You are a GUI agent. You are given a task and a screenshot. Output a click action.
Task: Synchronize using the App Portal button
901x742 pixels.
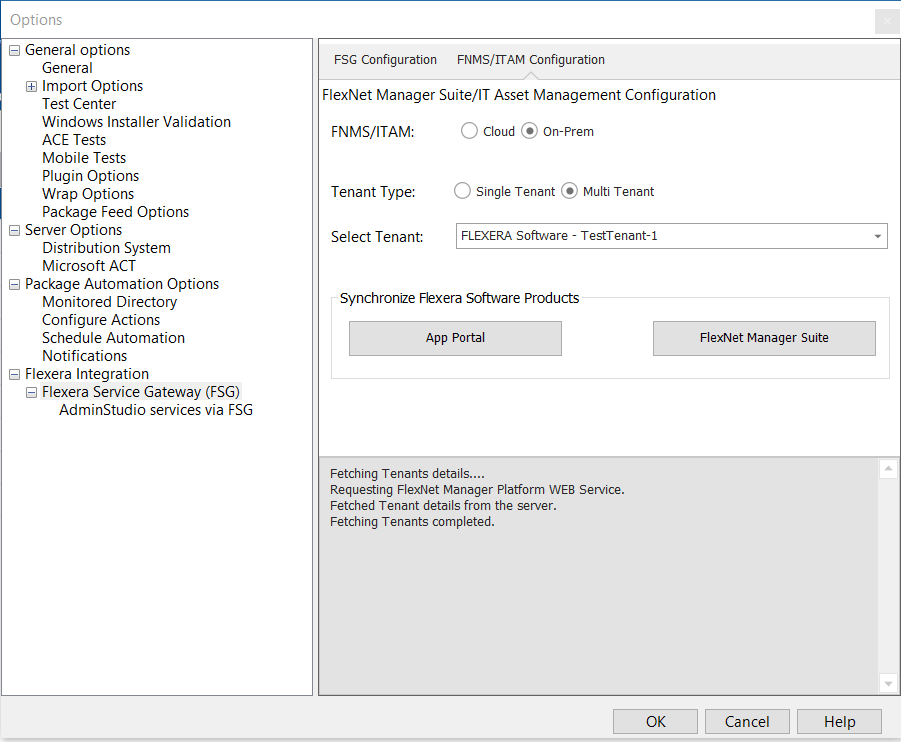click(455, 338)
